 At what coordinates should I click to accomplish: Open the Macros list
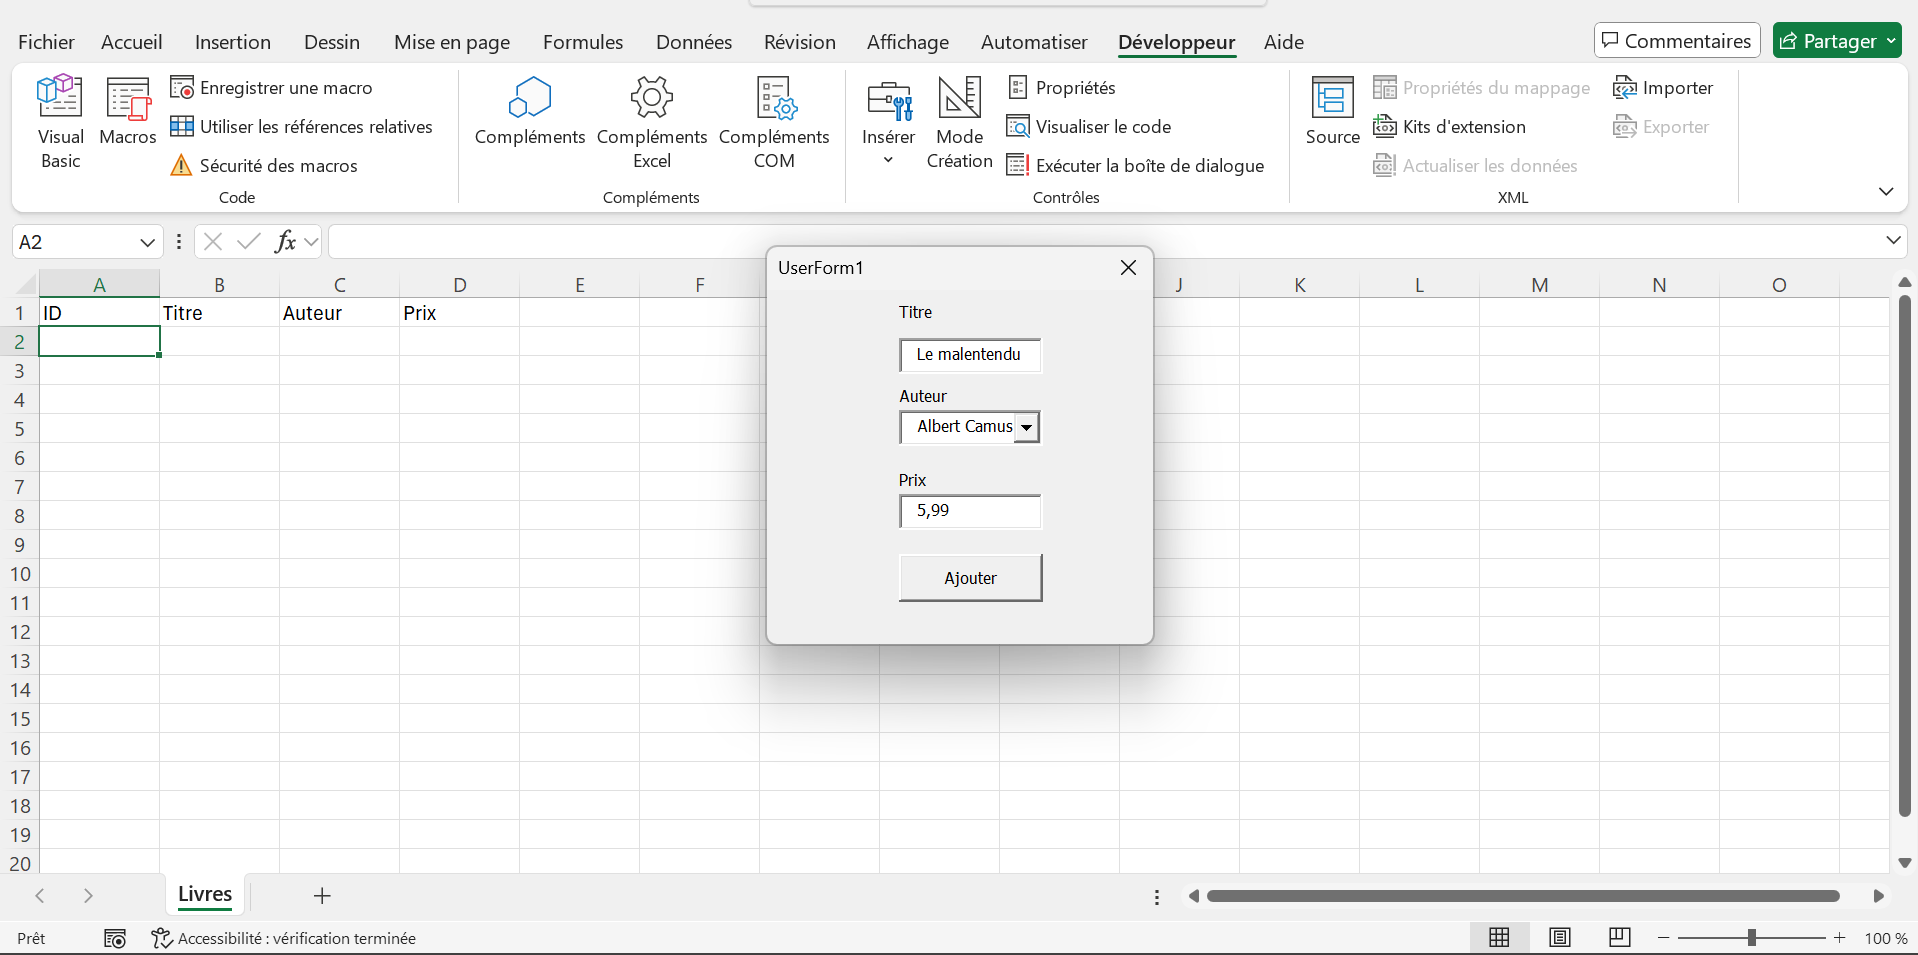[128, 111]
